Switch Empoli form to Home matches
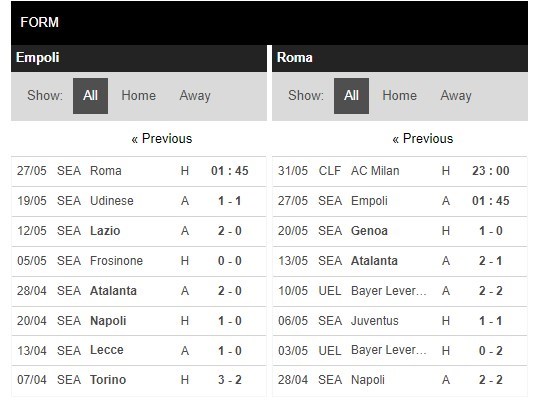535x412 pixels. click(139, 95)
